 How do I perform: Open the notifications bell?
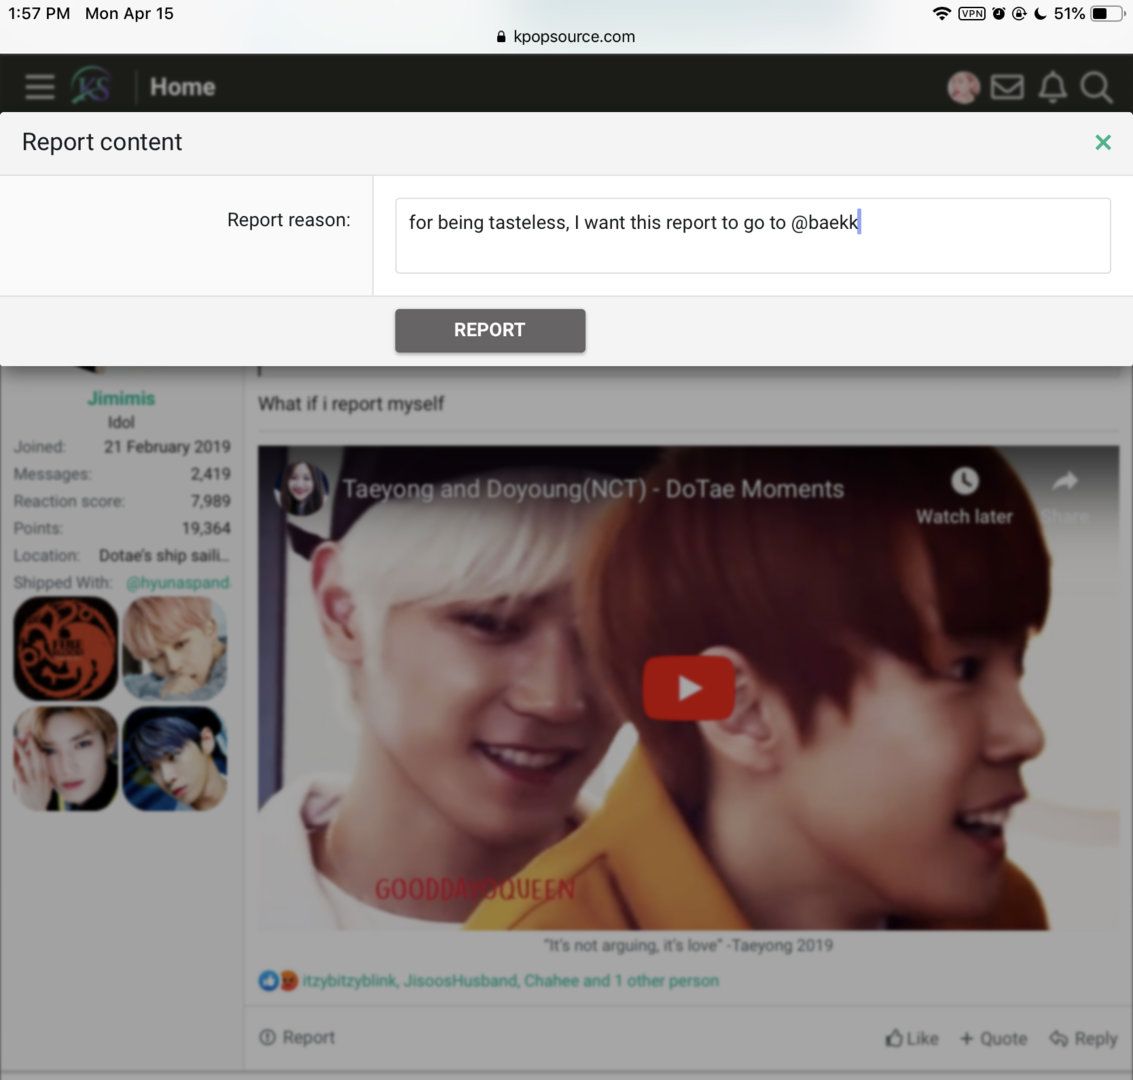(1053, 87)
